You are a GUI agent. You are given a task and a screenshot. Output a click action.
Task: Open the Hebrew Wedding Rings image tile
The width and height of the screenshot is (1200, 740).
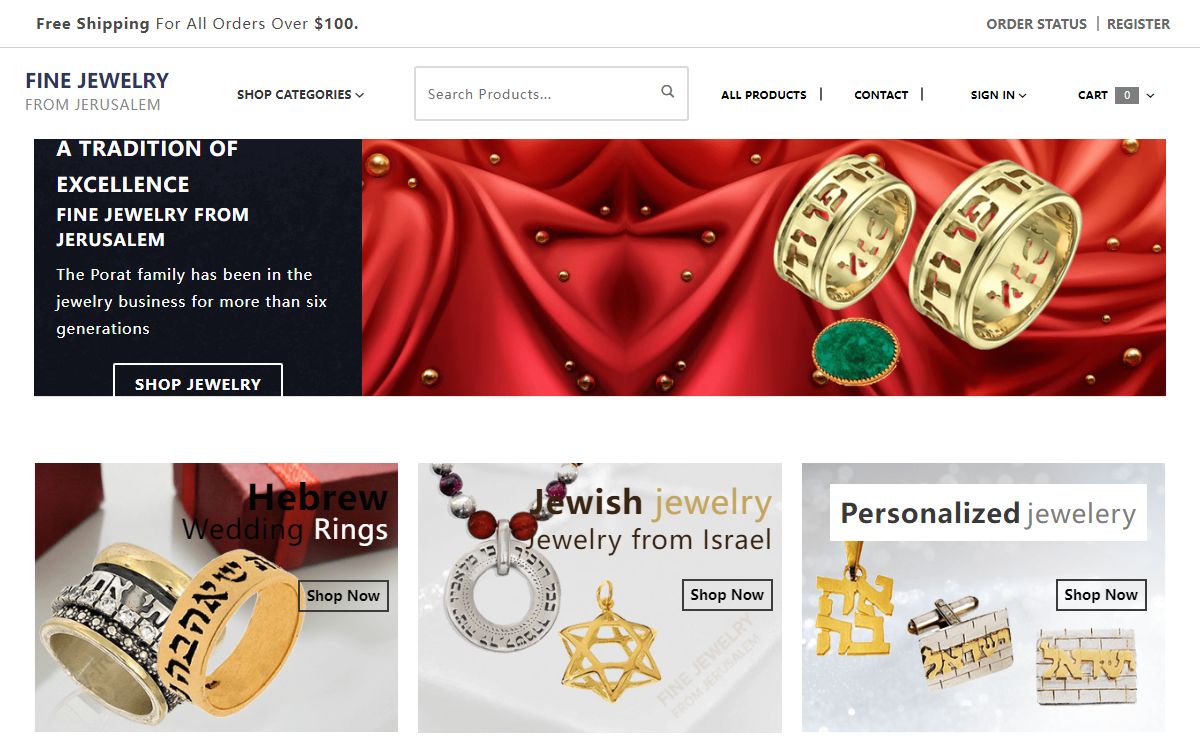pyautogui.click(x=216, y=597)
